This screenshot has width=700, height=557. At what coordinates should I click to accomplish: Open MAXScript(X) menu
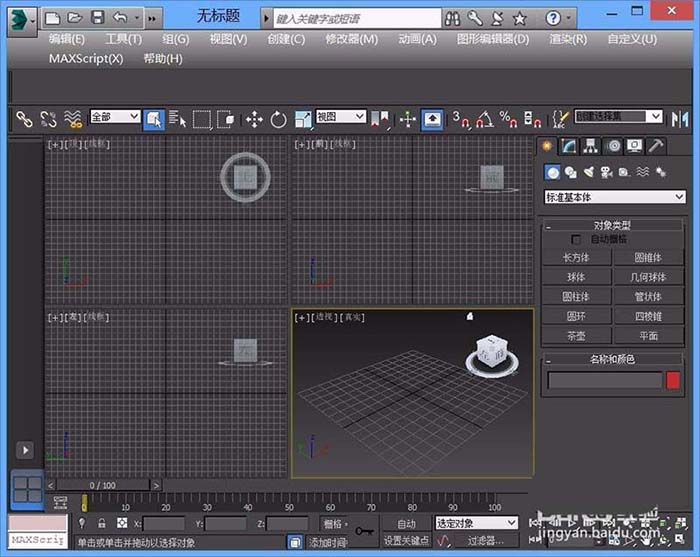coord(86,58)
